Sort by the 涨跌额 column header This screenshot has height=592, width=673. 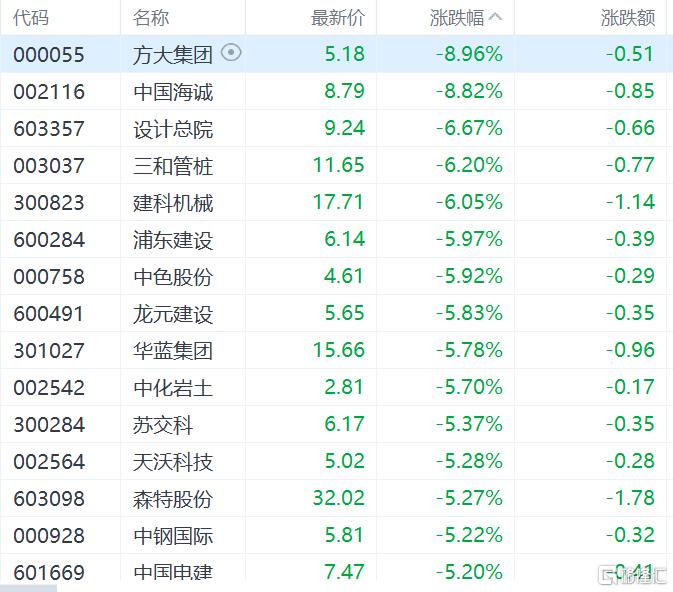click(628, 18)
